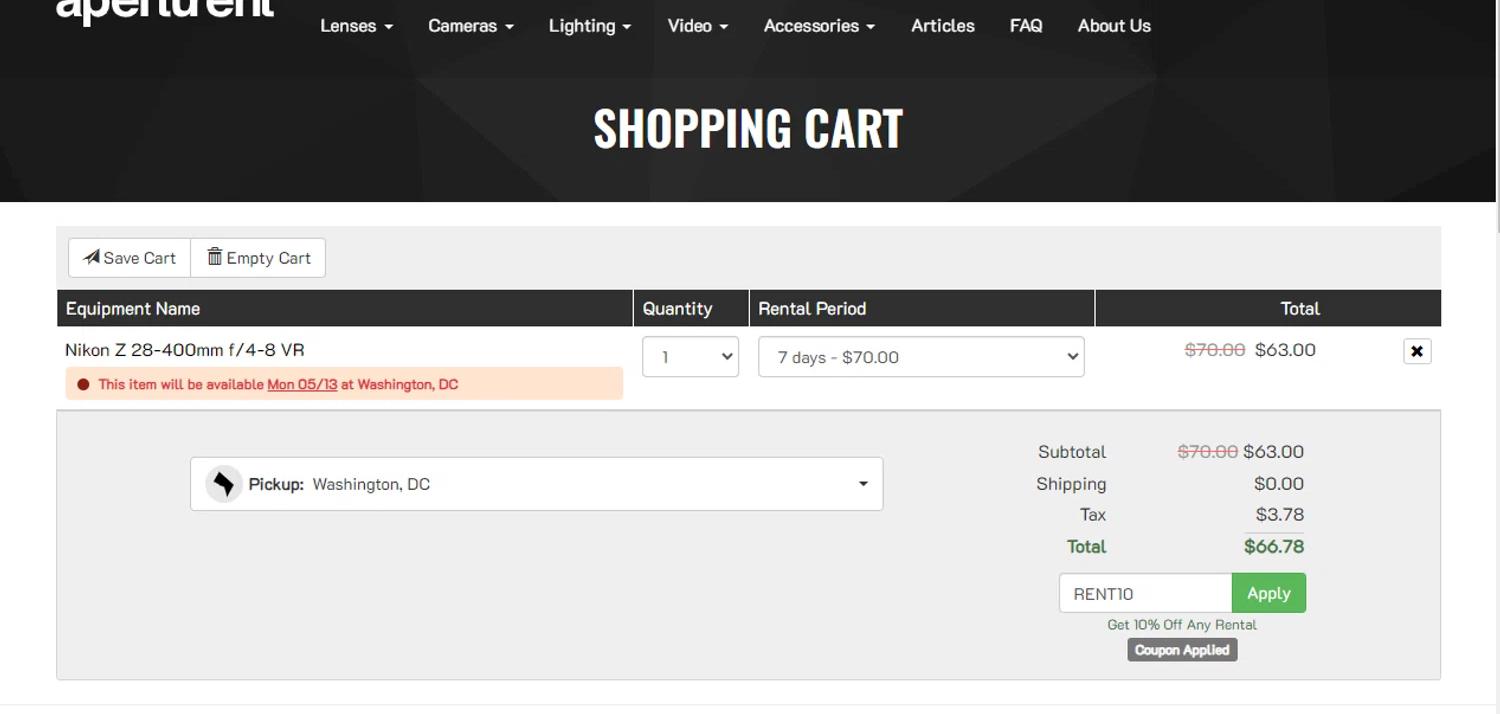Go to the Articles page
1500x714 pixels.
click(943, 26)
